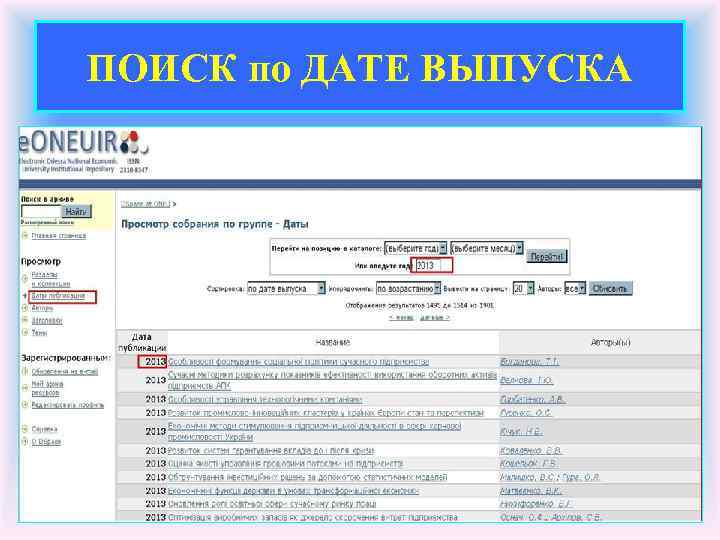Viewport: 720px width, 540px height.
Task: Open the (выберите год) year dropdown
Action: 416,248
